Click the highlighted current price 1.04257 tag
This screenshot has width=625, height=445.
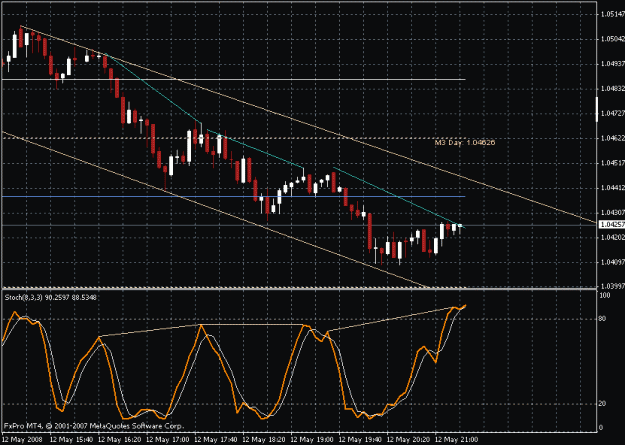[612, 225]
